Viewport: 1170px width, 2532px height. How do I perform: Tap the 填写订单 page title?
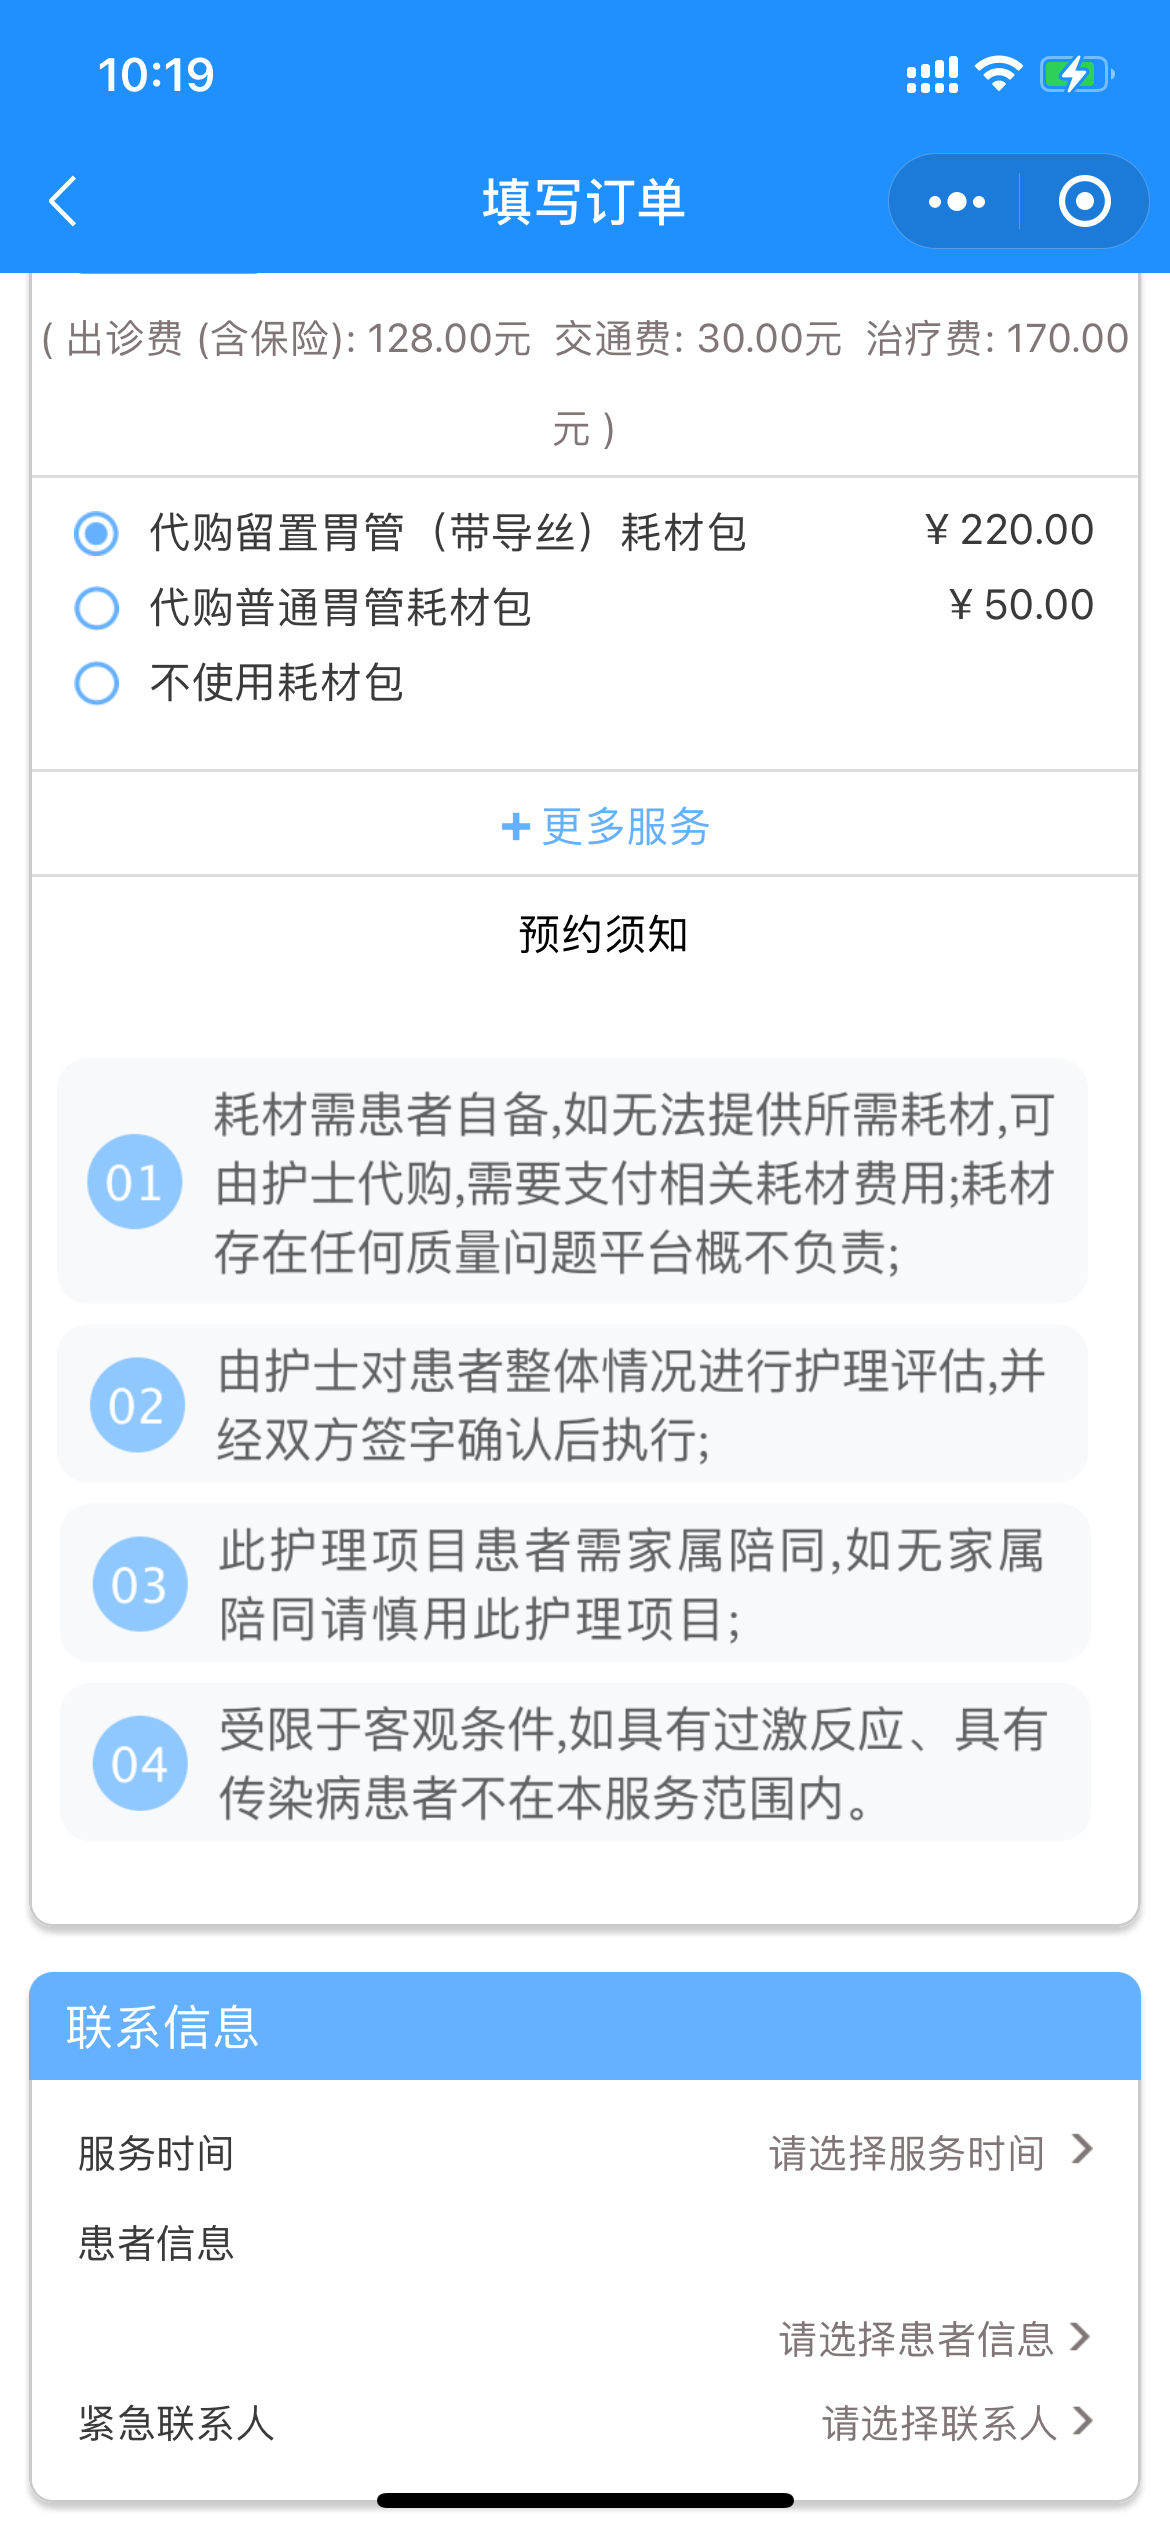tap(584, 202)
